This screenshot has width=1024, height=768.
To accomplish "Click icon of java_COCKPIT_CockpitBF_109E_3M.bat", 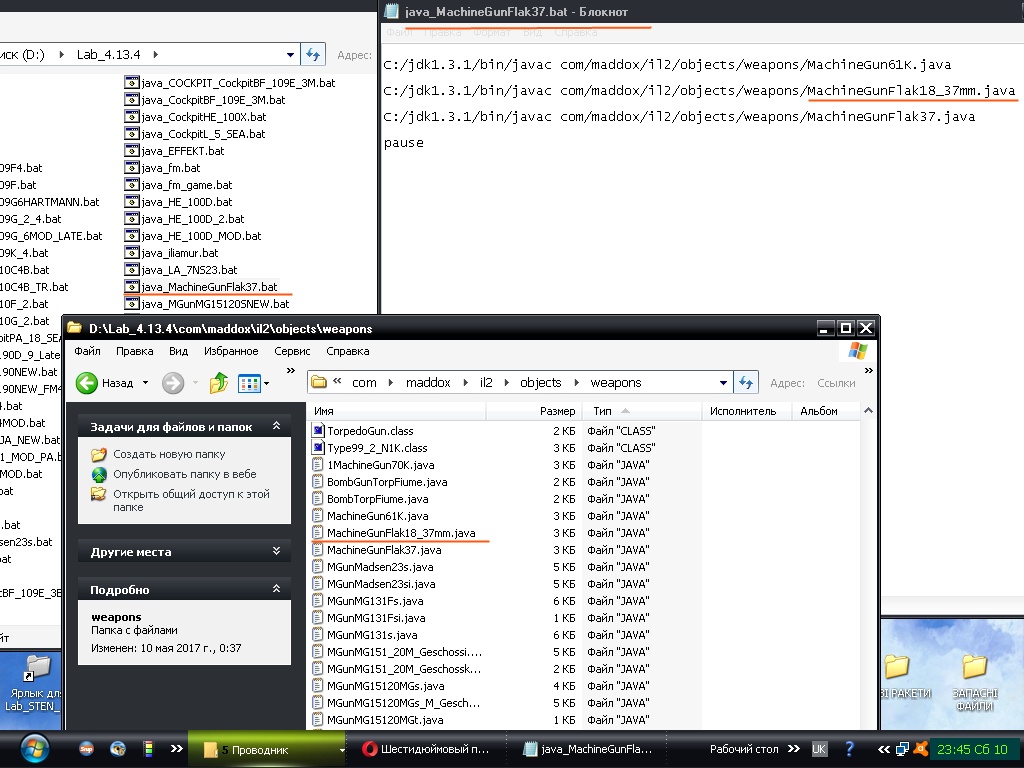I will [132, 83].
